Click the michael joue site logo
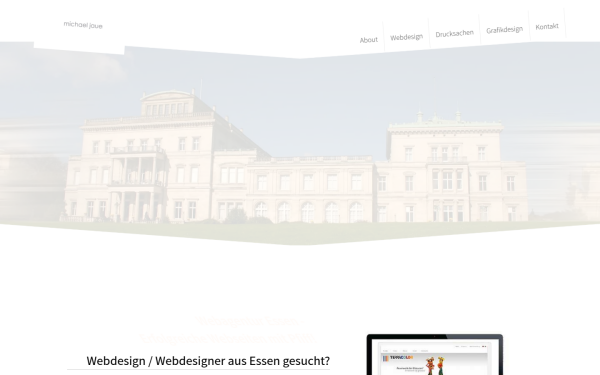This screenshot has height=375, width=600. (83, 25)
